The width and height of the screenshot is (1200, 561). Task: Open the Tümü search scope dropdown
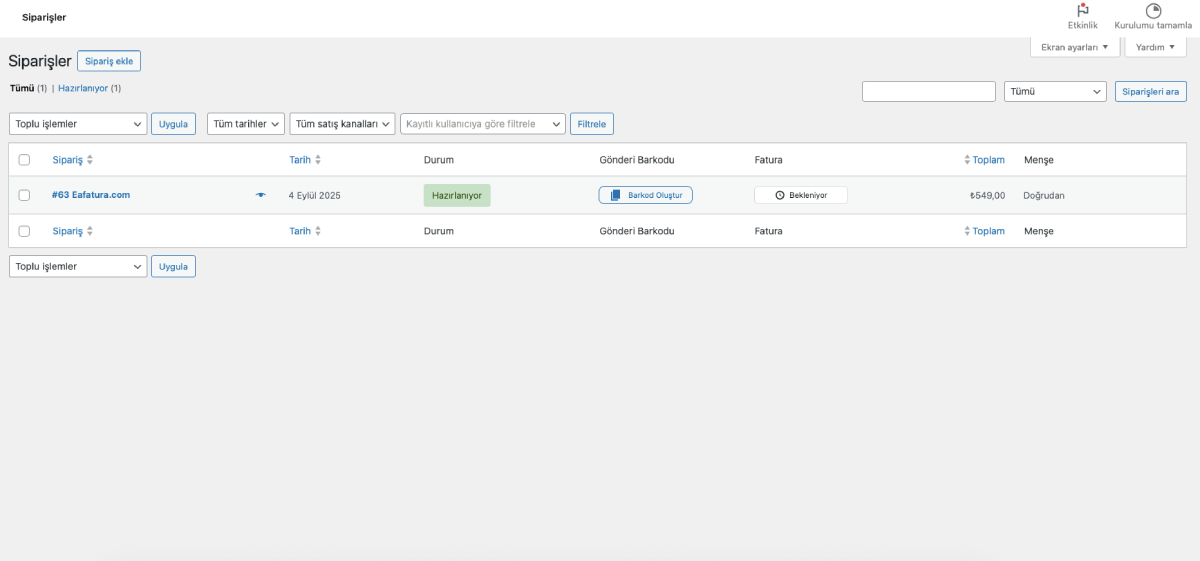click(1055, 91)
